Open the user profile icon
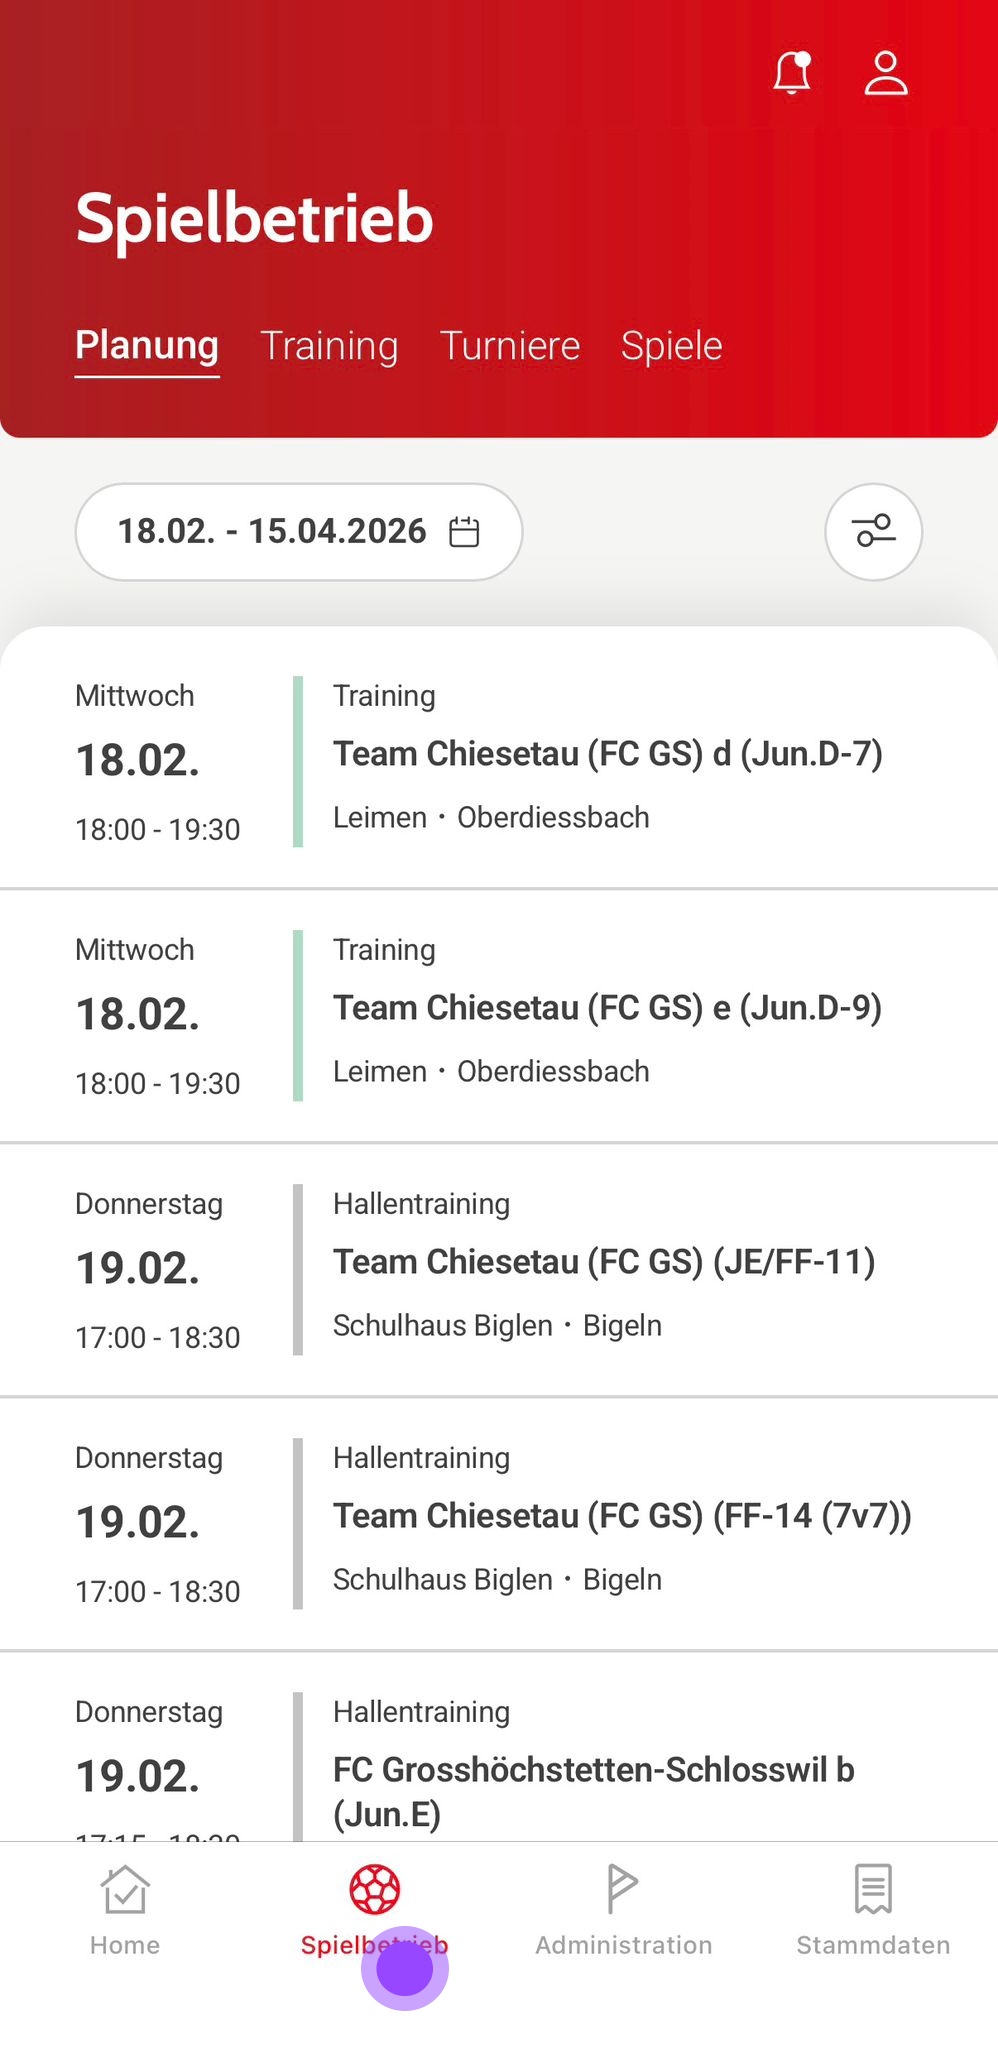 [885, 73]
